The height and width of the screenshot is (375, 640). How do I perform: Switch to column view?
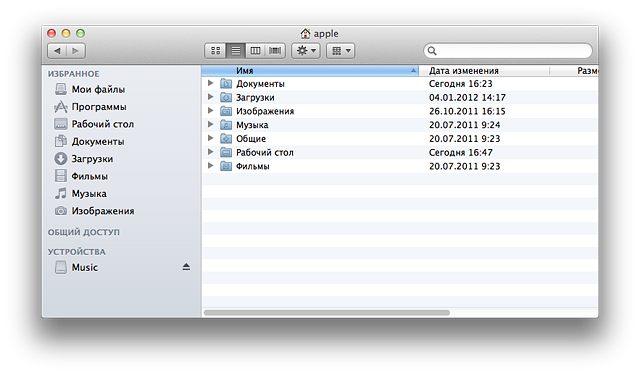[256, 51]
